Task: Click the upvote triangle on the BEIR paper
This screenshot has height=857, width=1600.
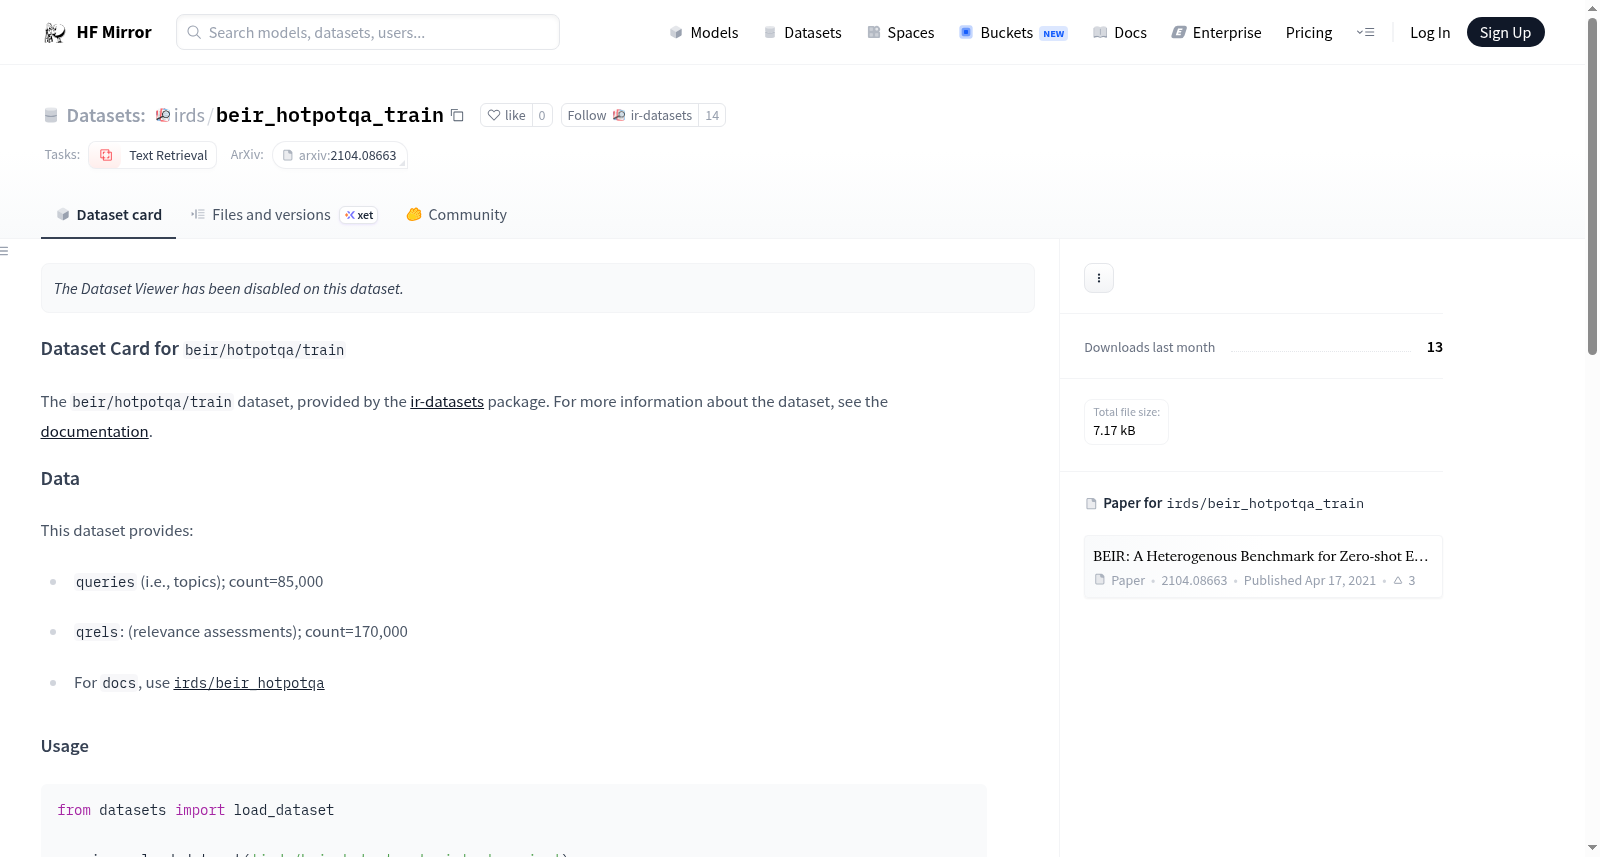Action: [1398, 580]
